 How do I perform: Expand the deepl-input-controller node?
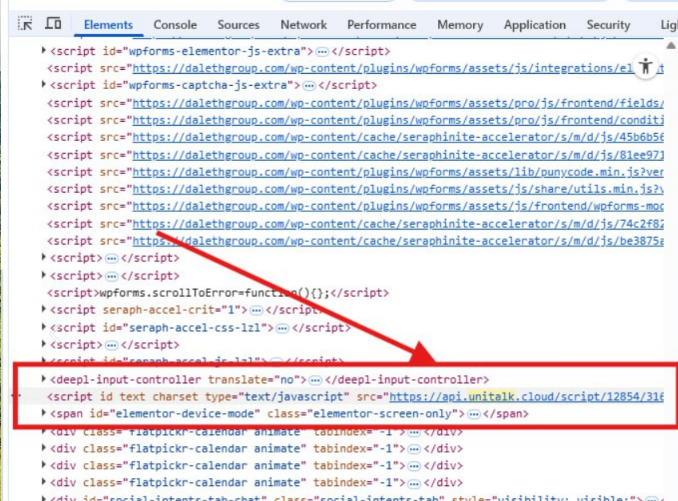pos(44,379)
